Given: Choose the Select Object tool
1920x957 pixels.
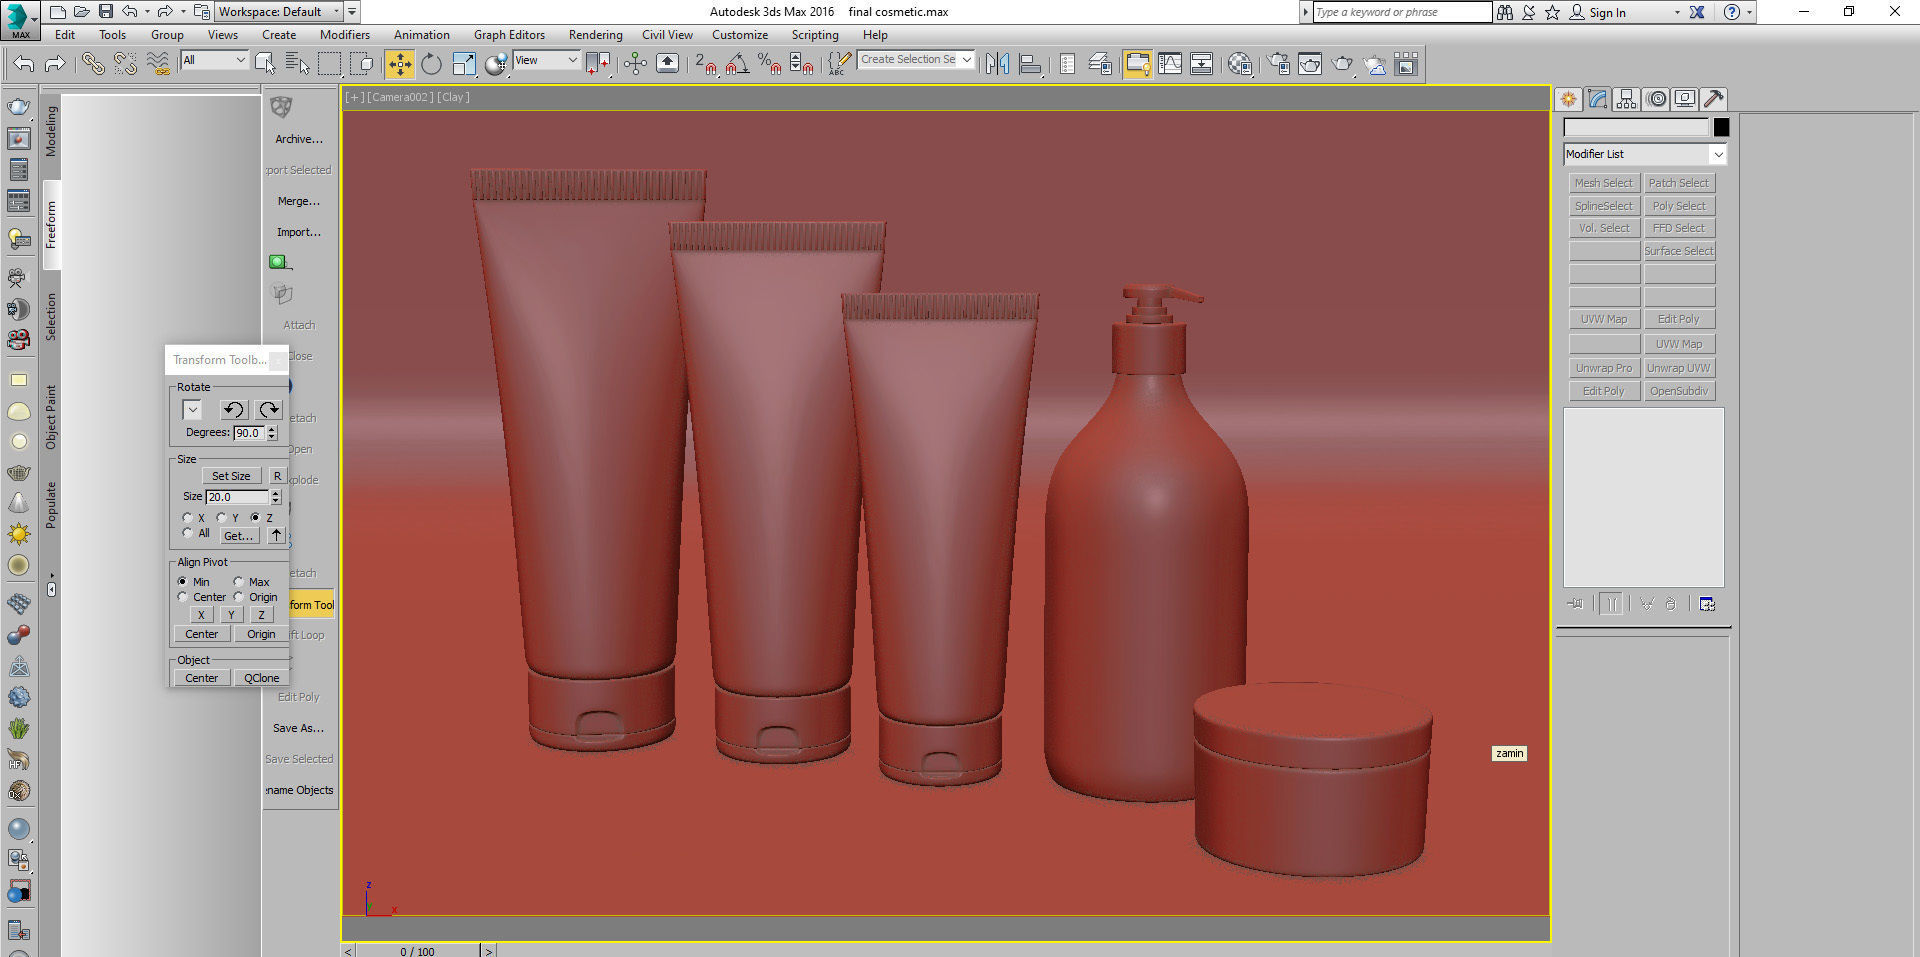Looking at the screenshot, I should pos(265,64).
